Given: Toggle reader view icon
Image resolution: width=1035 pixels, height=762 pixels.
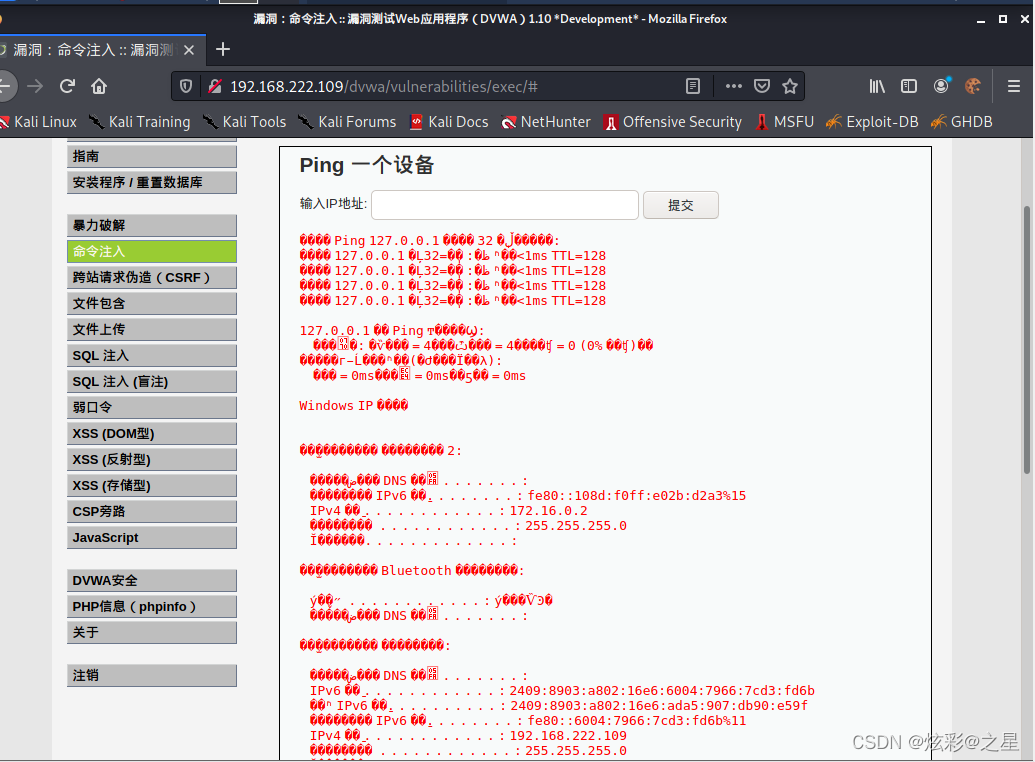Looking at the screenshot, I should tap(692, 87).
